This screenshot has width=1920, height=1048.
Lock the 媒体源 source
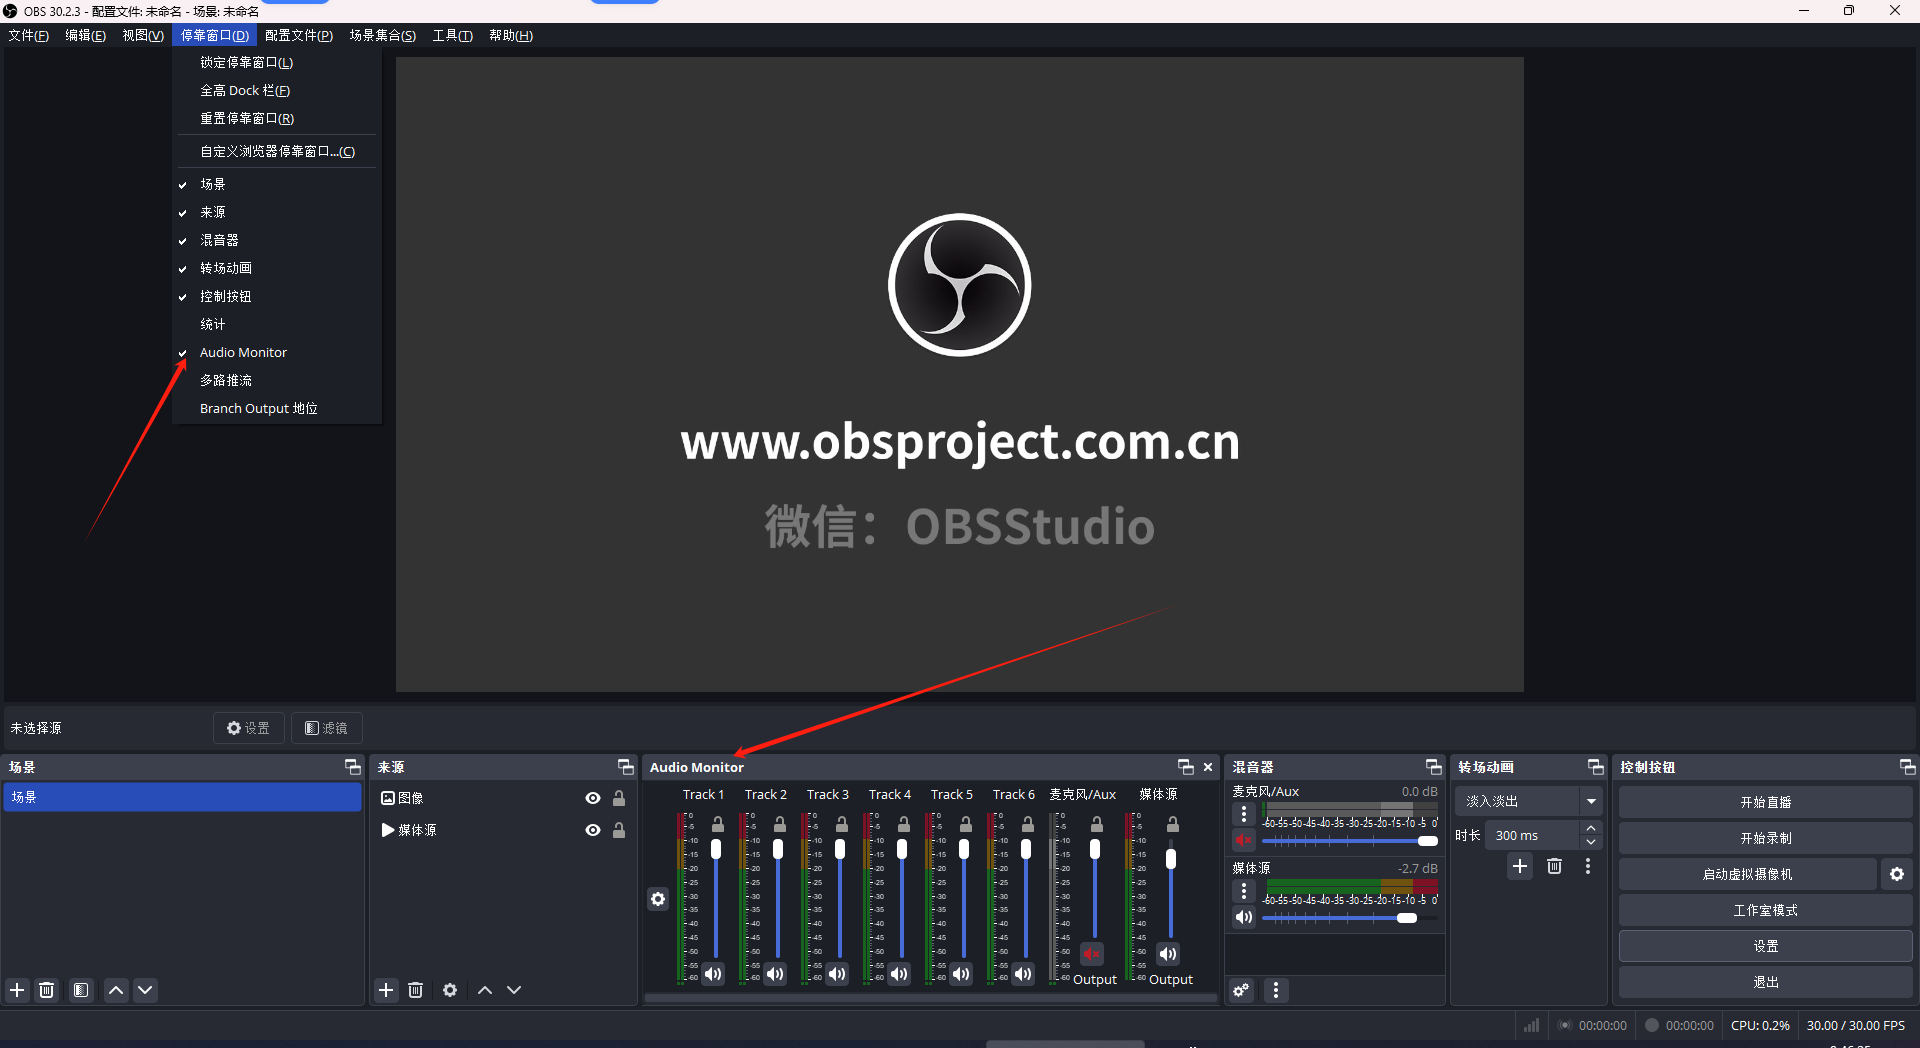point(619,830)
